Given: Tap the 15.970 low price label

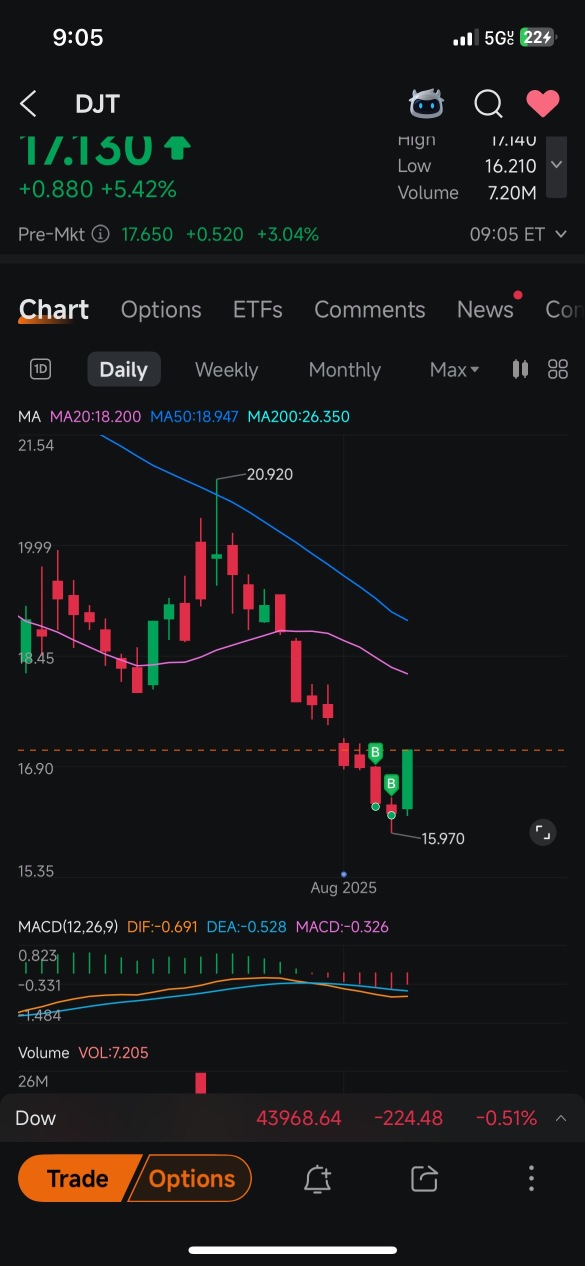Looking at the screenshot, I should (x=443, y=839).
